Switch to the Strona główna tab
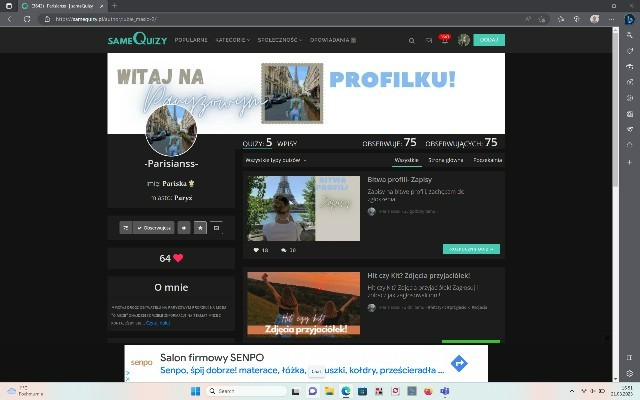This screenshot has height=400, width=640. click(x=446, y=160)
